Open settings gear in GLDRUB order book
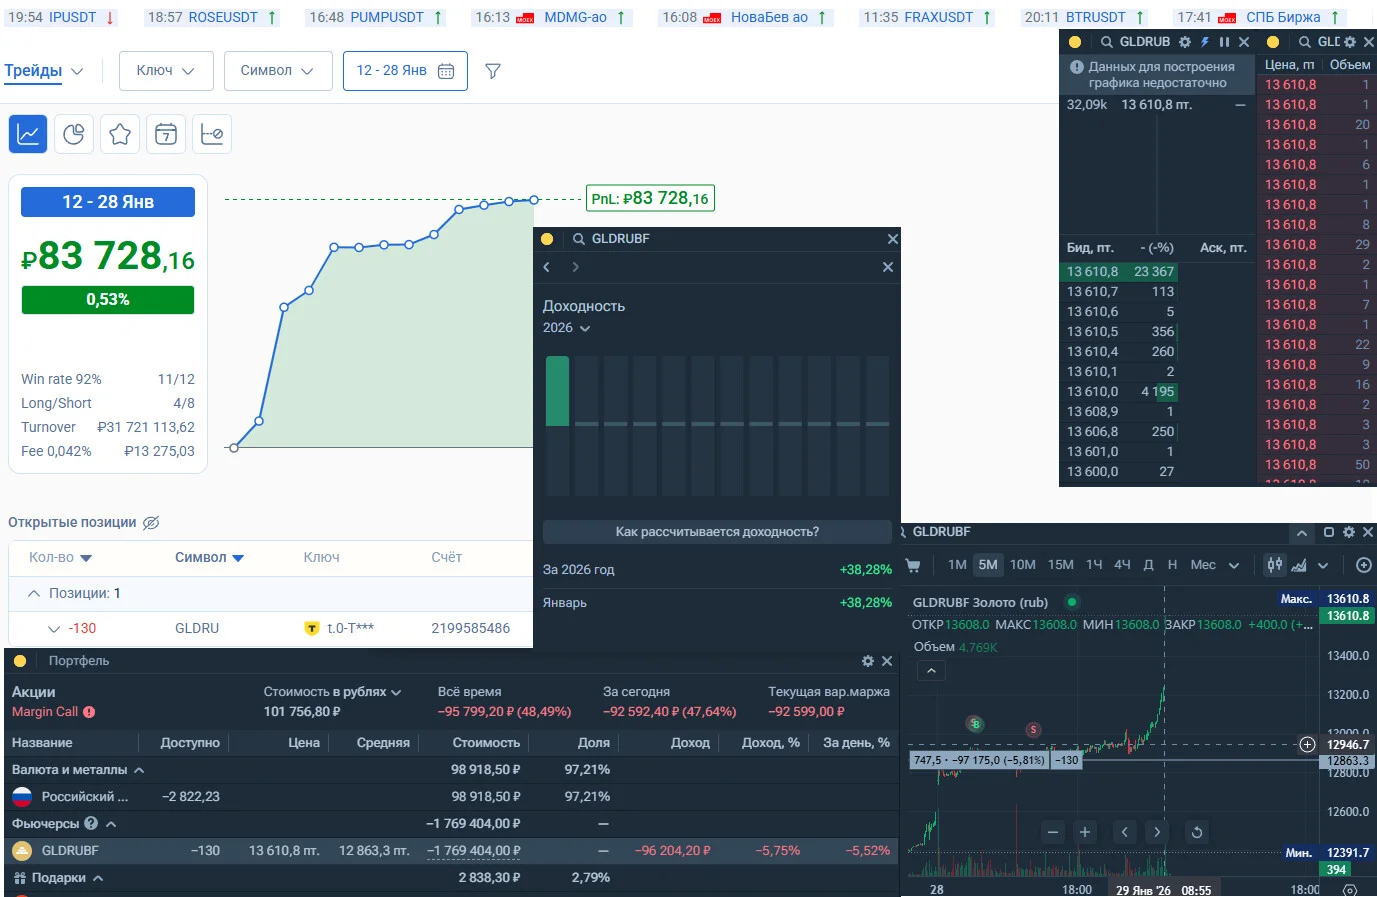Image resolution: width=1377 pixels, height=897 pixels. coord(1185,42)
